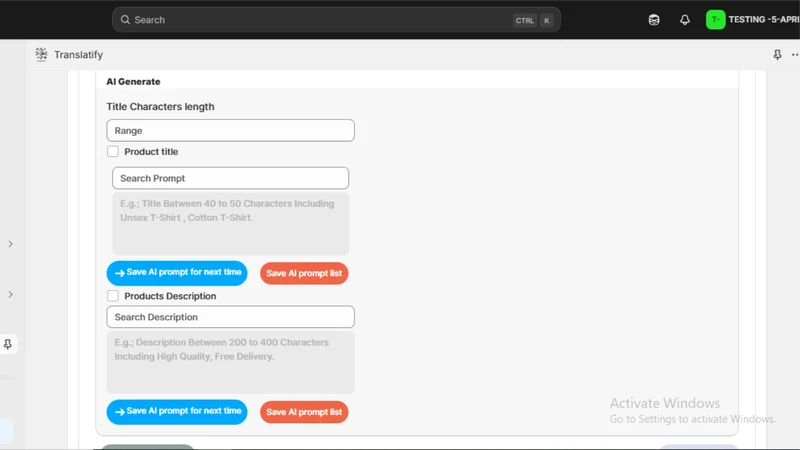
Task: Click the Search Prompt input field
Action: [231, 178]
